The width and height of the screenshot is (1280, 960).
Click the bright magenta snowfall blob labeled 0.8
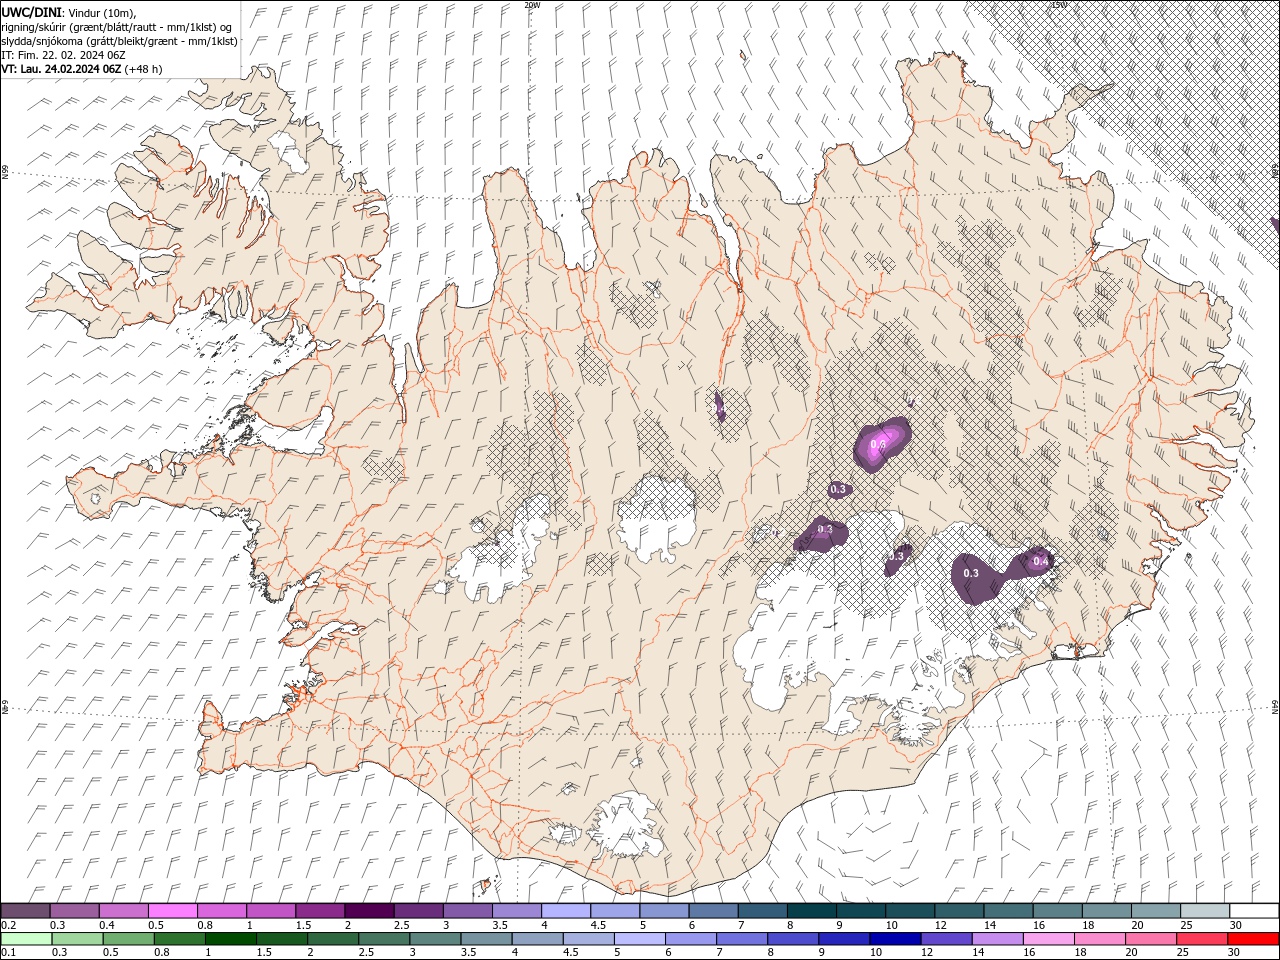coord(881,446)
